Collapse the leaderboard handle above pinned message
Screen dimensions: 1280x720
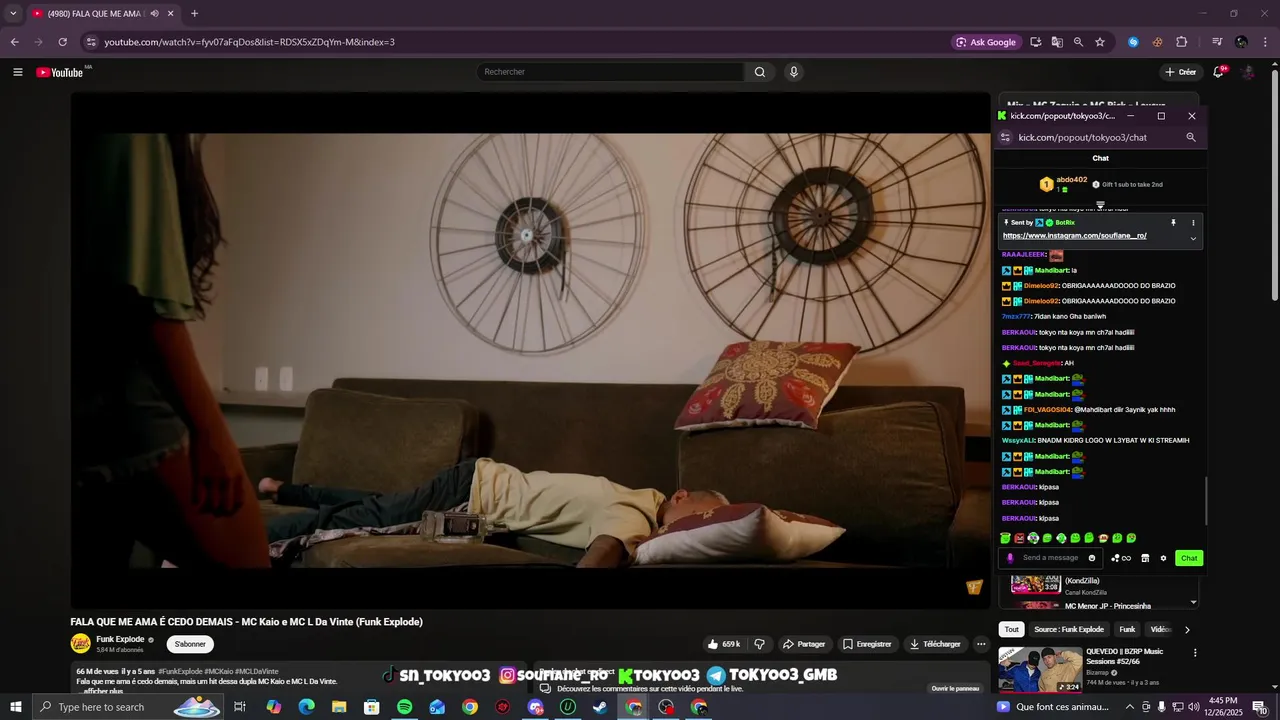[1100, 205]
